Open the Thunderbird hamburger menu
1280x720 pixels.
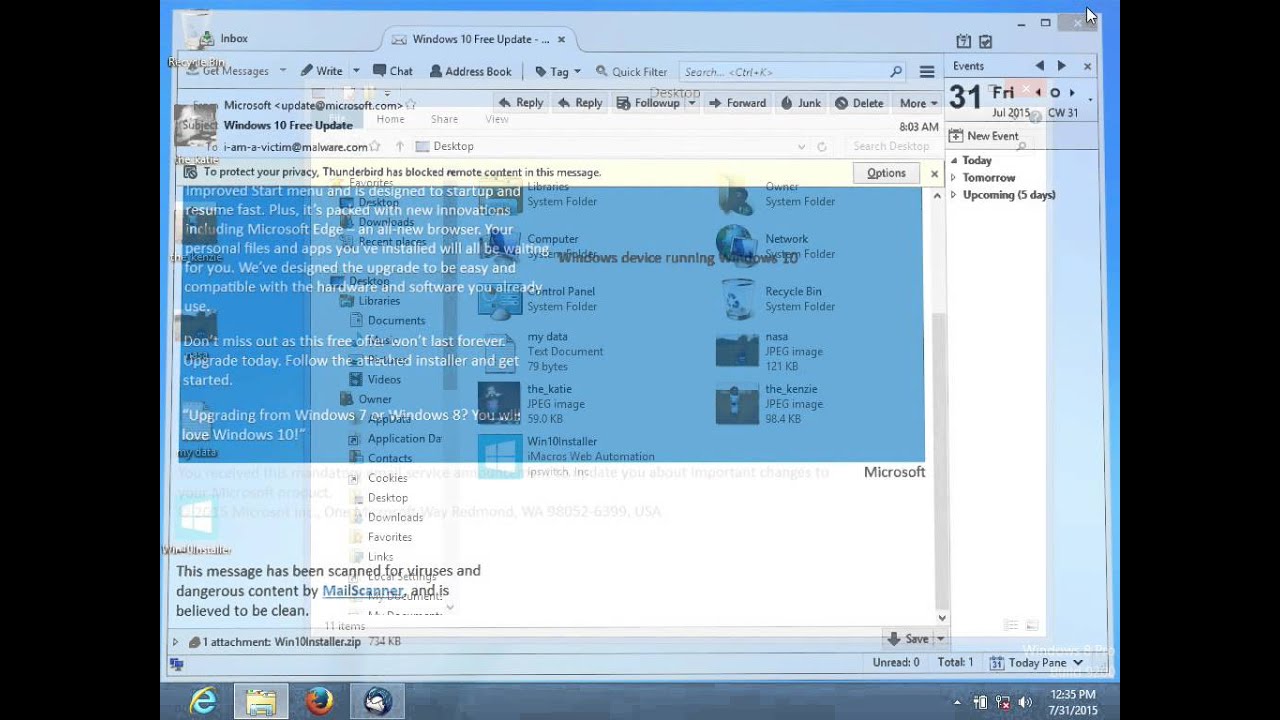tap(927, 72)
